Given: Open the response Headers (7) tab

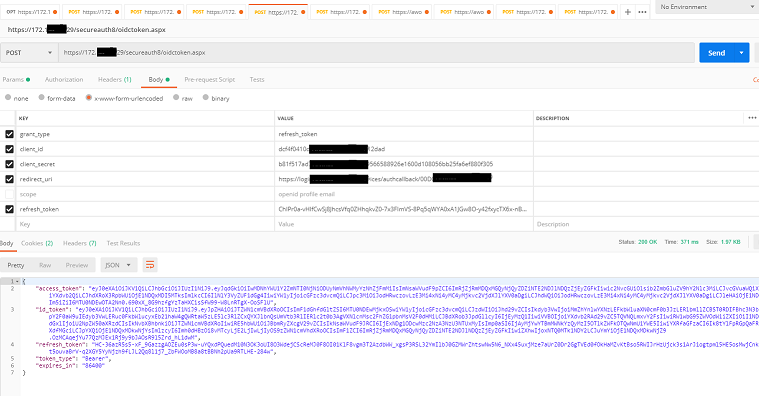Looking at the screenshot, I should 79,243.
